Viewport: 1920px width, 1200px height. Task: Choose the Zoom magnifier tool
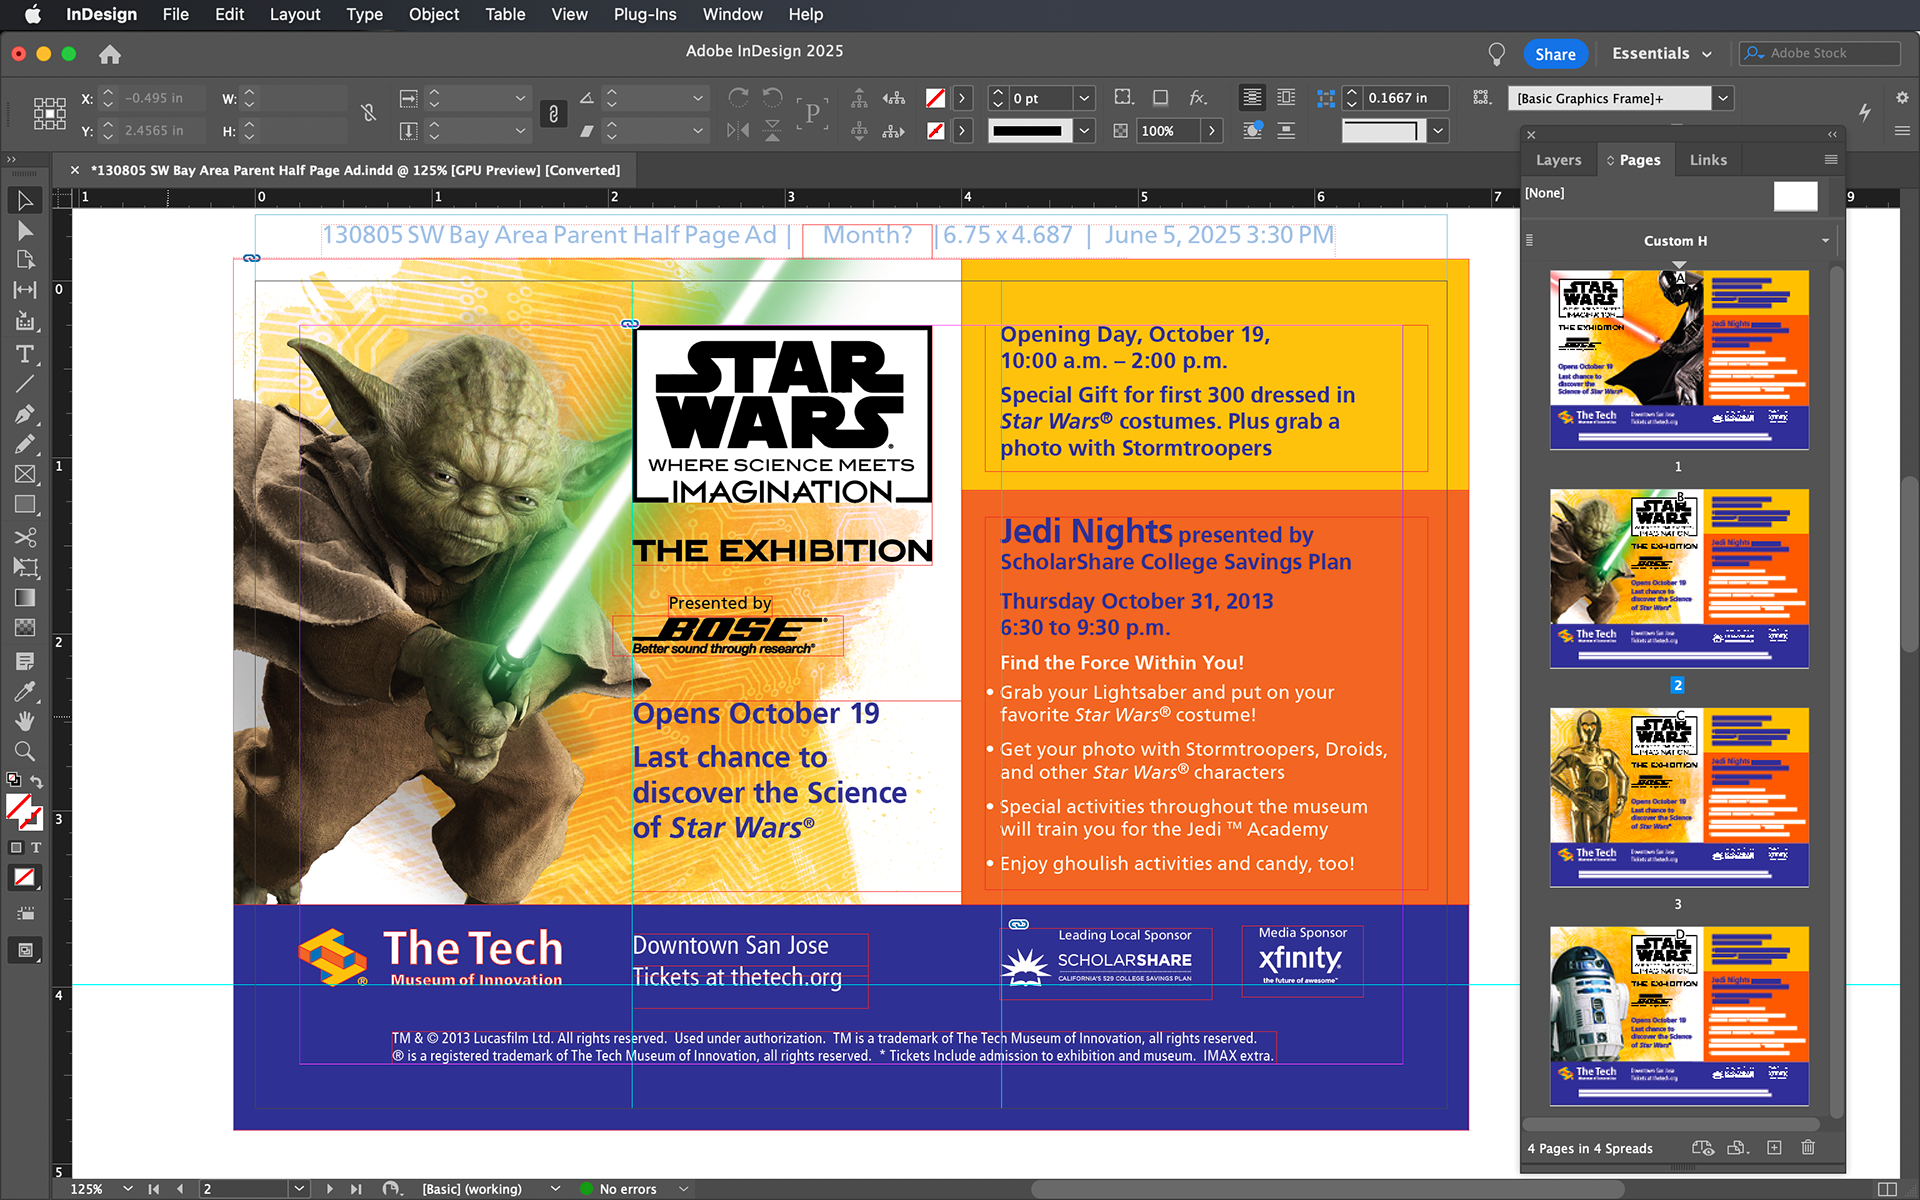(25, 751)
